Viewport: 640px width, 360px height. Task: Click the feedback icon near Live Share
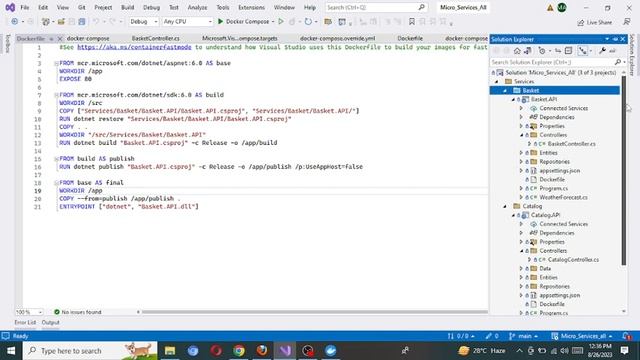pyautogui.click(x=627, y=22)
